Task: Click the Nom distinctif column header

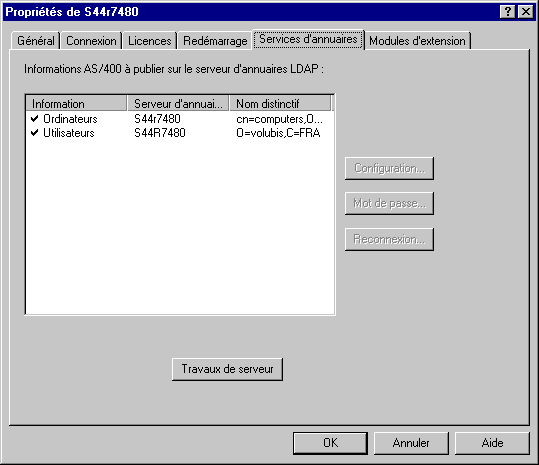Action: (x=280, y=103)
